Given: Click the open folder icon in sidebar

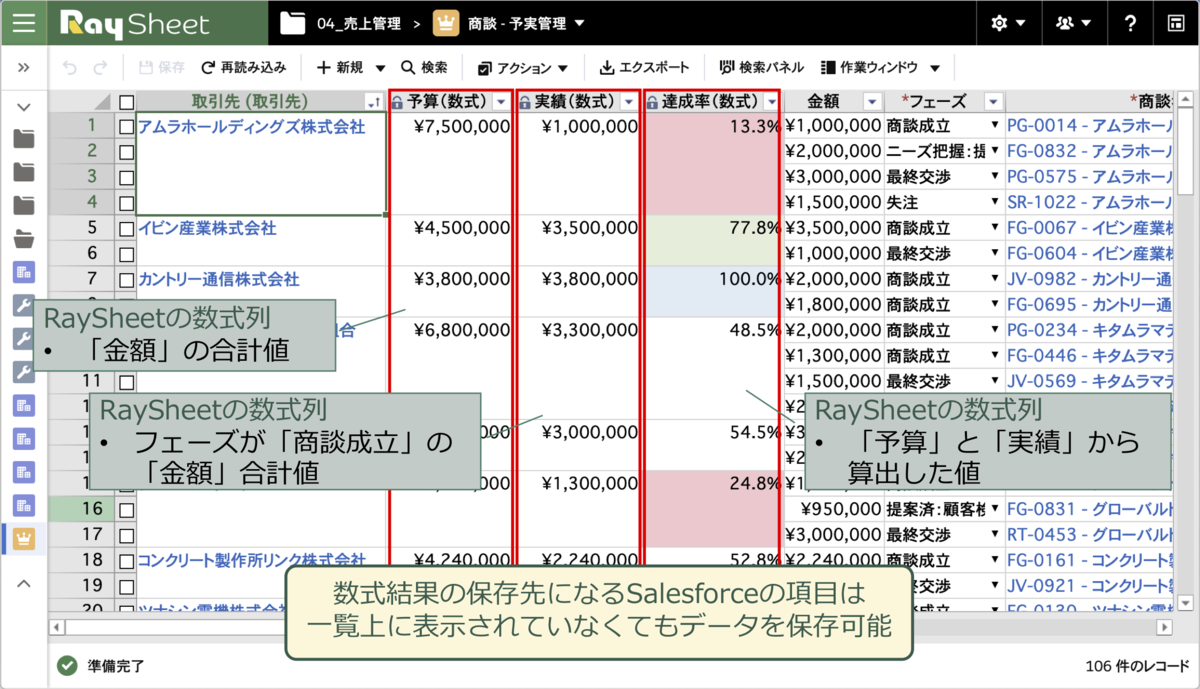Looking at the screenshot, I should click(x=24, y=239).
